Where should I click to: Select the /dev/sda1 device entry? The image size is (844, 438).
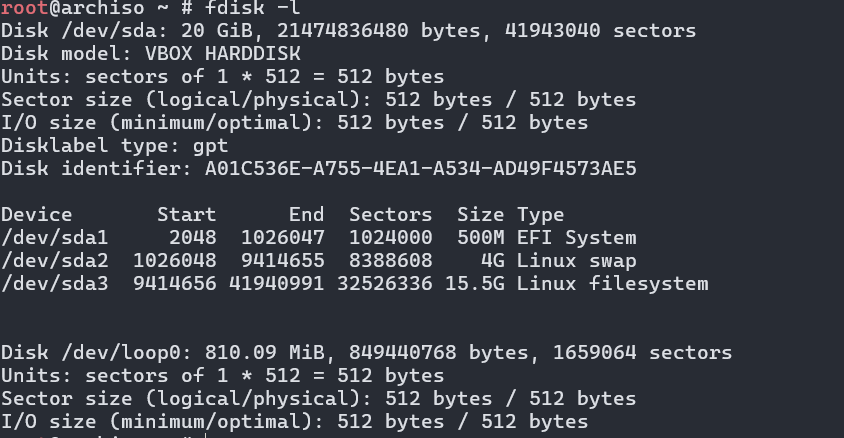(x=54, y=237)
